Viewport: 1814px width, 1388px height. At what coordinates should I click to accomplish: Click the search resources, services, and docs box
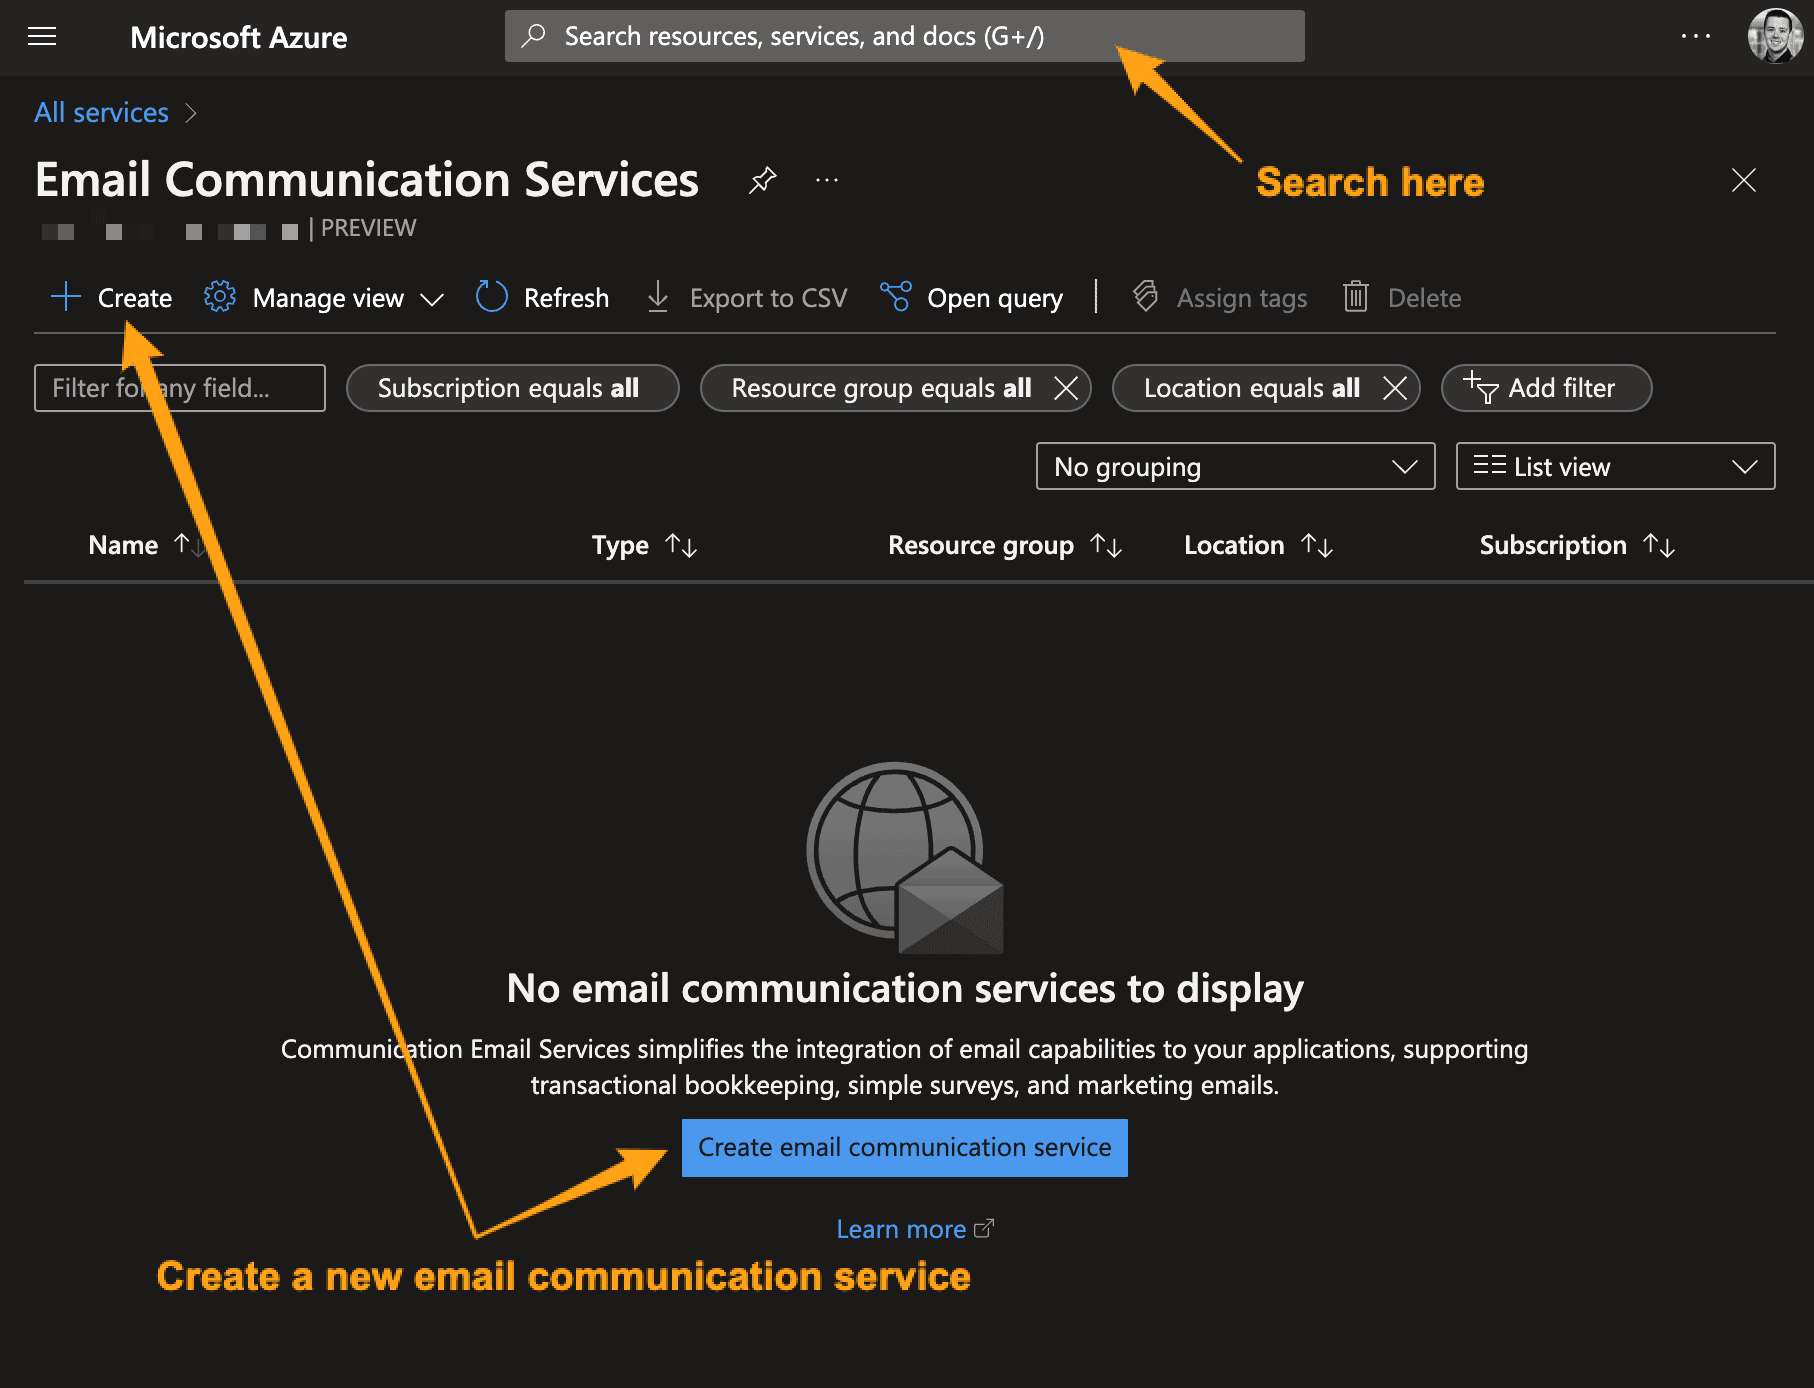(904, 36)
